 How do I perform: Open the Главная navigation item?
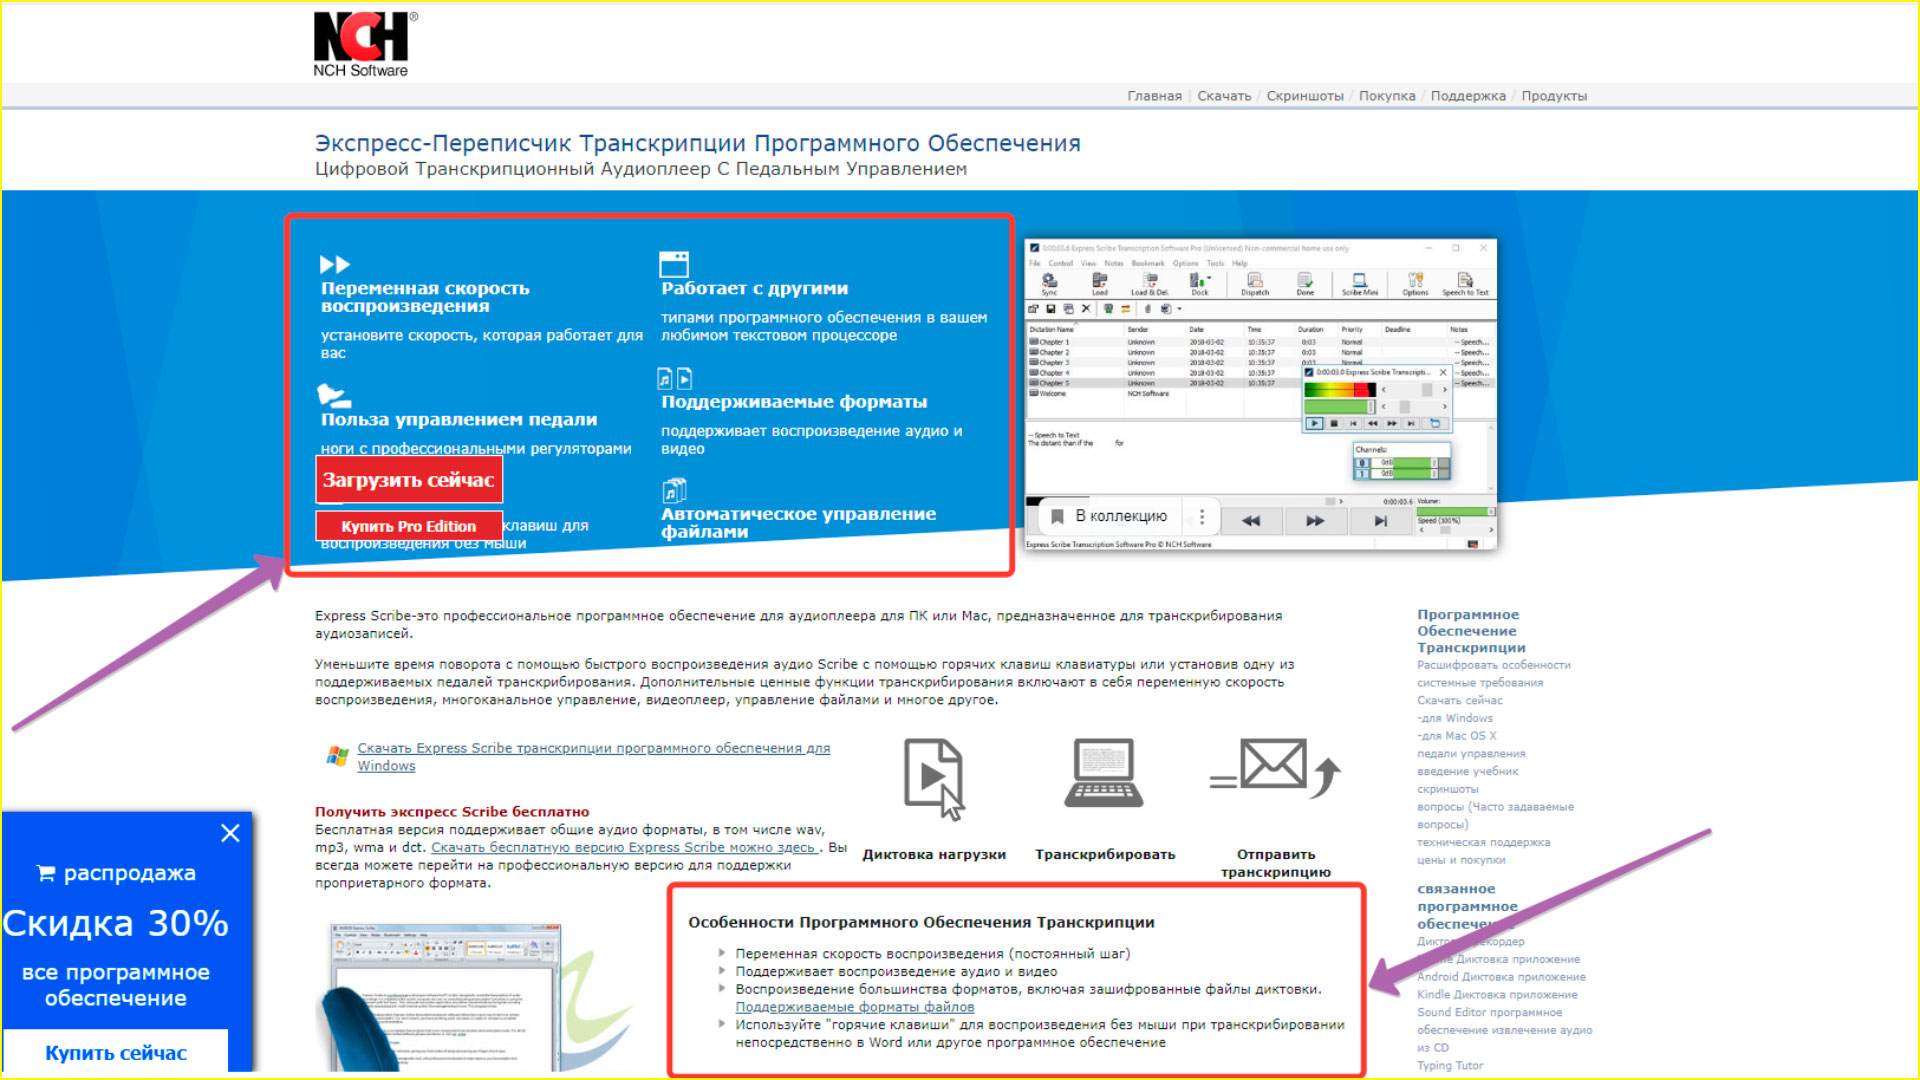1154,96
